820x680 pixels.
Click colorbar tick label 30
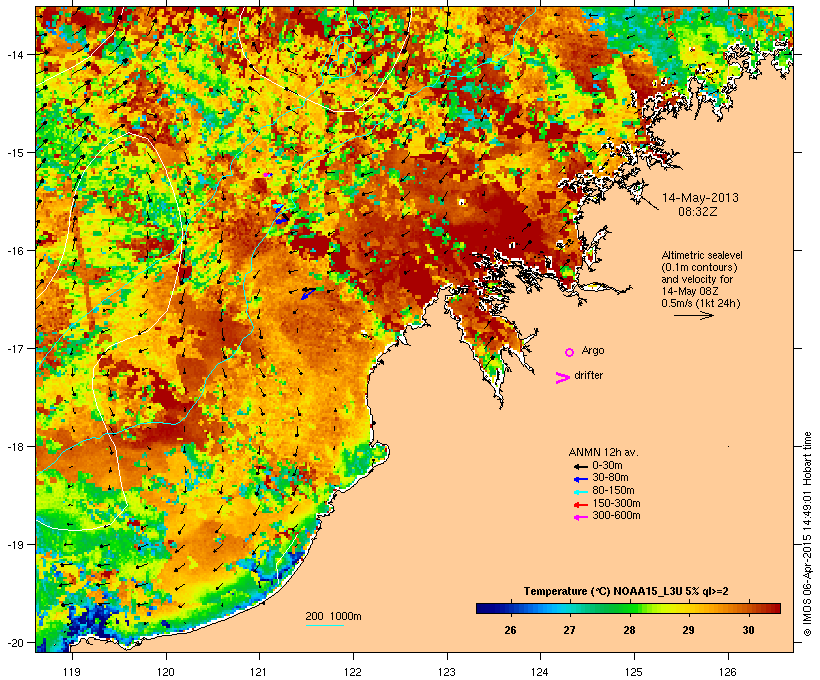(x=748, y=630)
